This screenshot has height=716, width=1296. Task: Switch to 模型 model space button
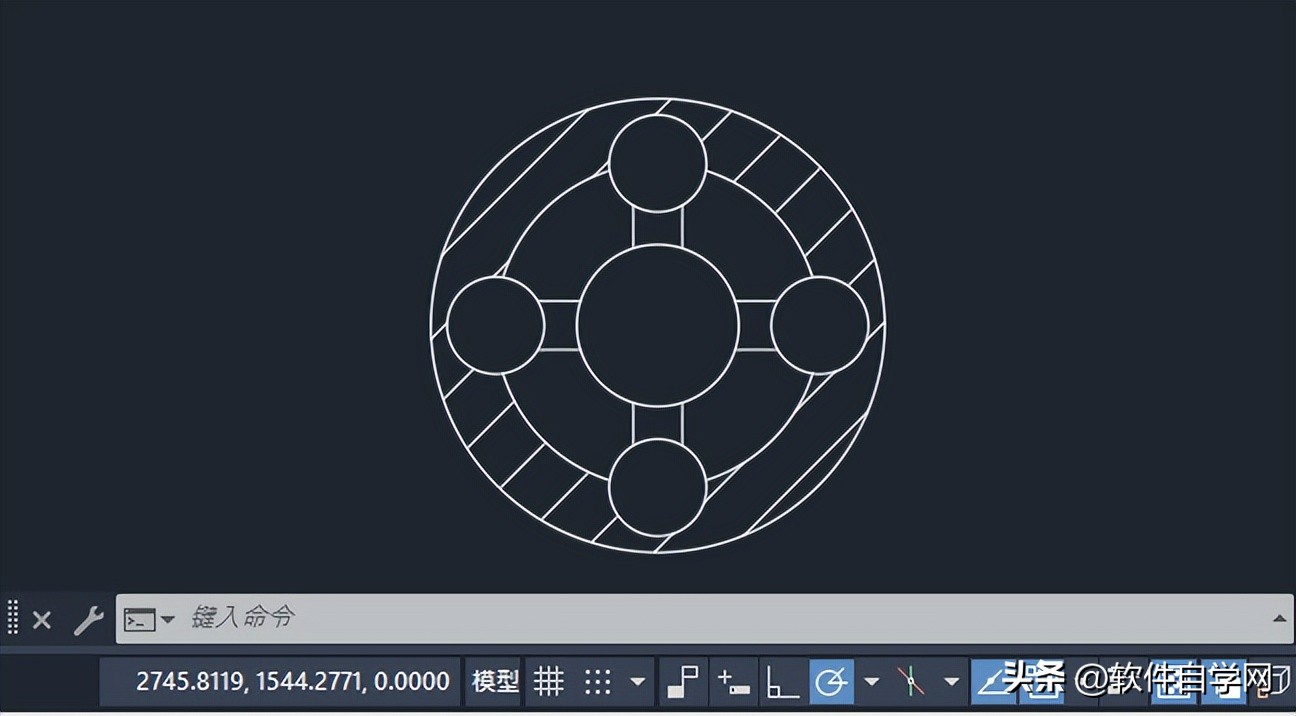495,682
